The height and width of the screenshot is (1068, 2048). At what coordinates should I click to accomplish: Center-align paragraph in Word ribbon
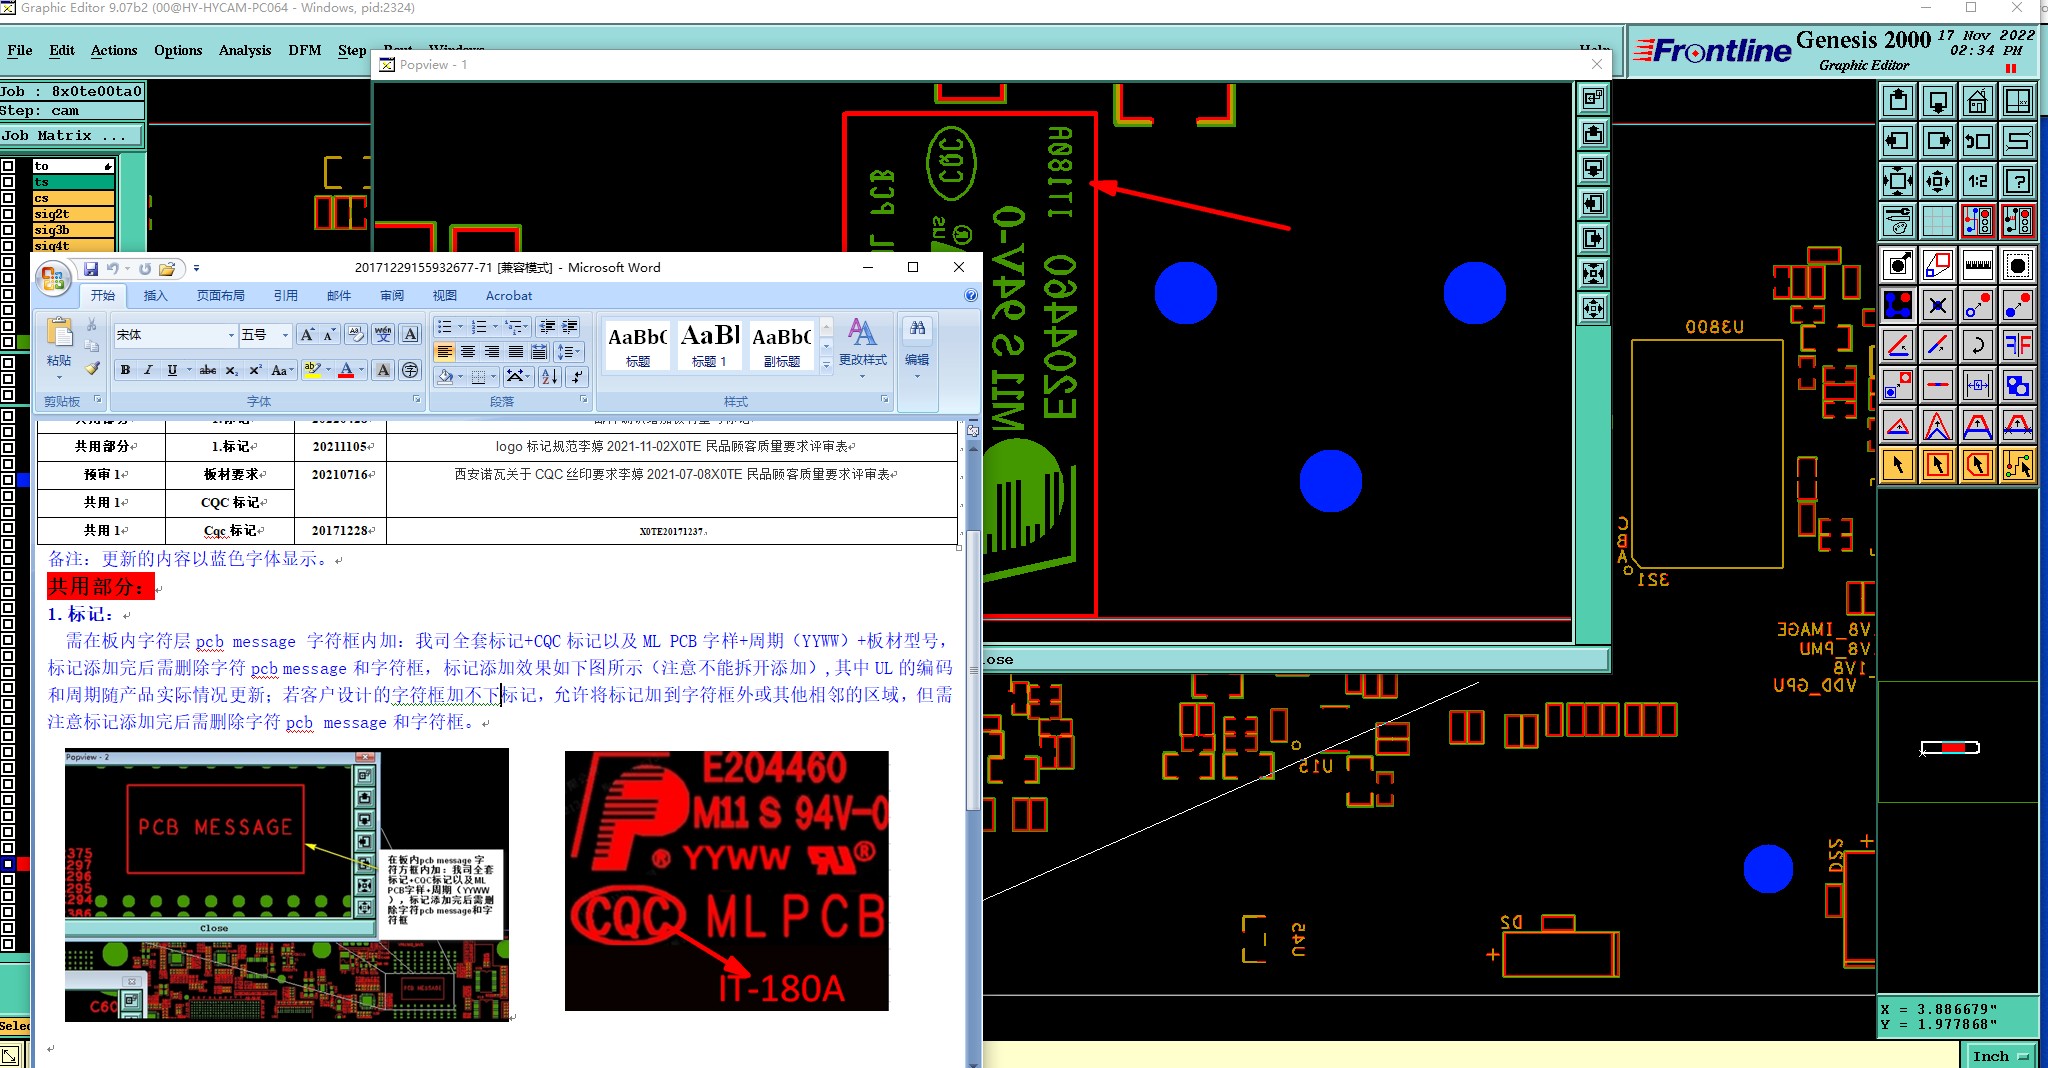pyautogui.click(x=468, y=352)
